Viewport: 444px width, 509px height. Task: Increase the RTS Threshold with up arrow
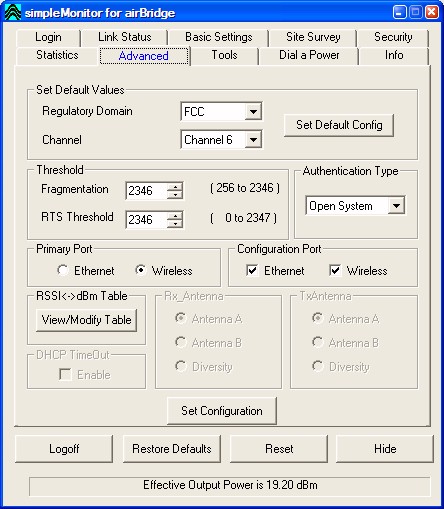pos(175,216)
